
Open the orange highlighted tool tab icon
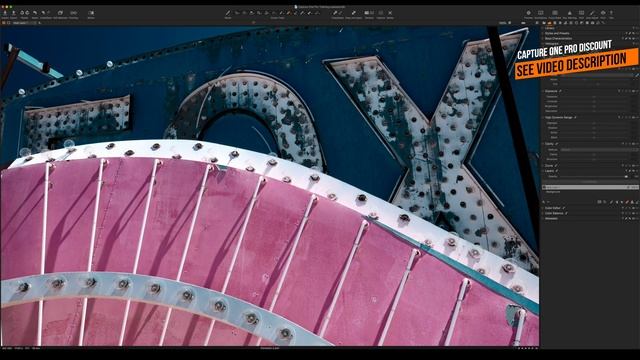(x=550, y=22)
